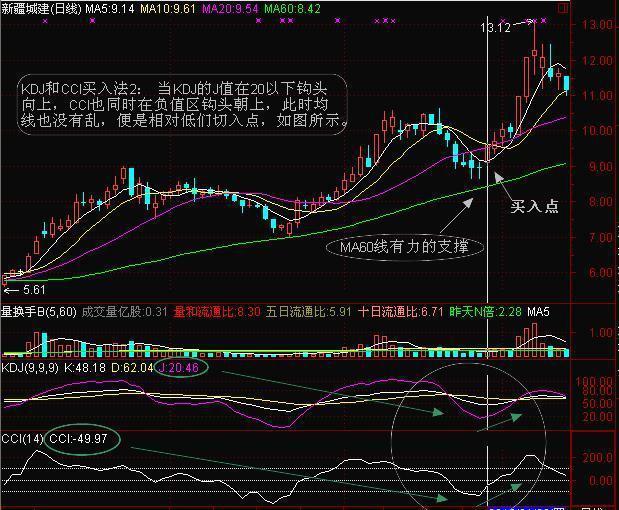The height and width of the screenshot is (510, 619).
Task: Click the 200.0 CCI axis value
Action: (x=597, y=458)
